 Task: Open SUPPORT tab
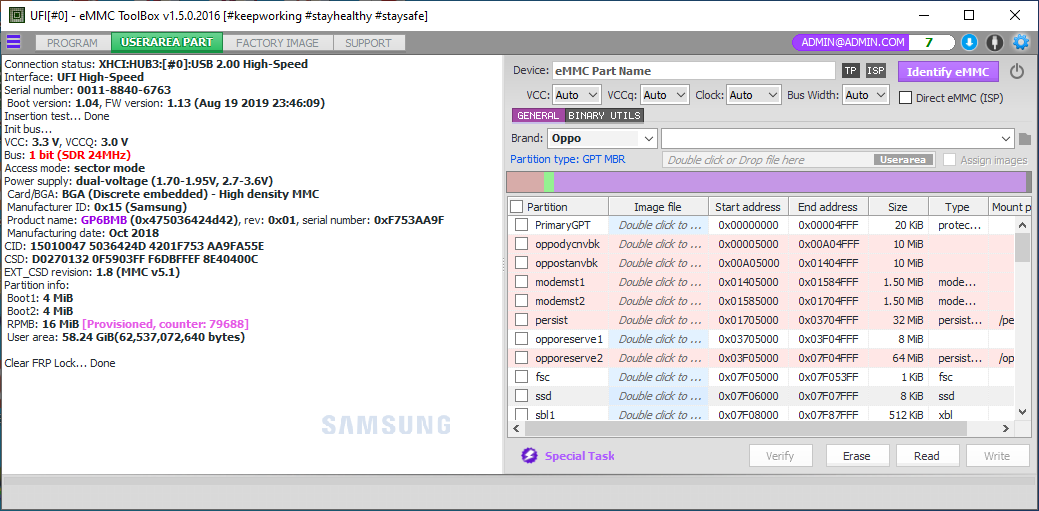click(x=368, y=43)
